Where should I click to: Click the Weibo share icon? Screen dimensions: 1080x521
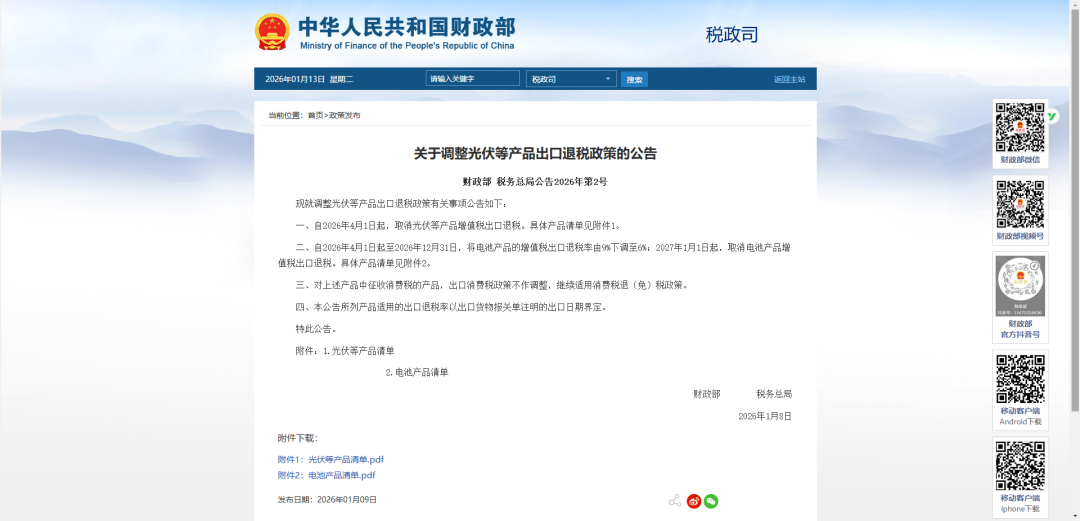693,501
